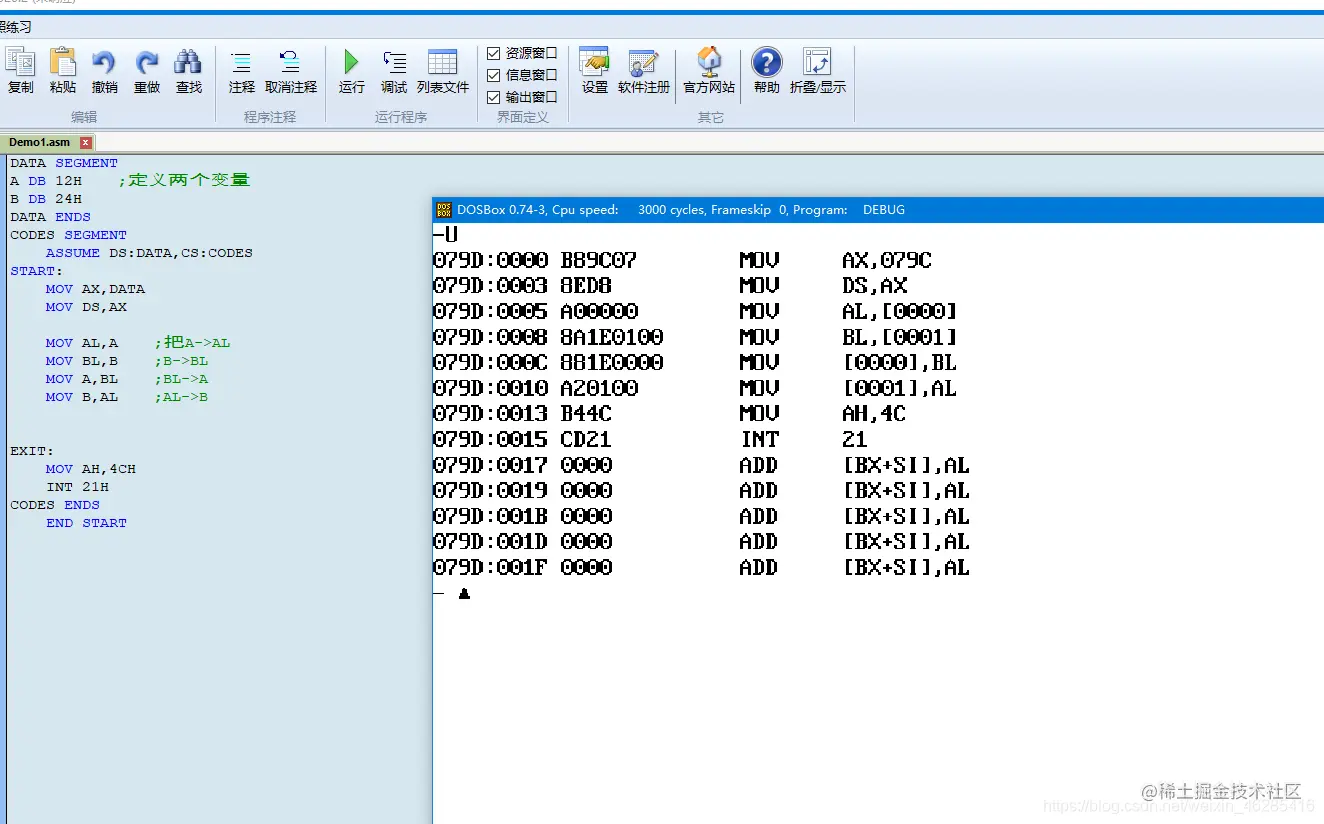Viewport: 1324px width, 824px height.
Task: Toggle the 输出窗口 checkbox
Action: (x=493, y=97)
